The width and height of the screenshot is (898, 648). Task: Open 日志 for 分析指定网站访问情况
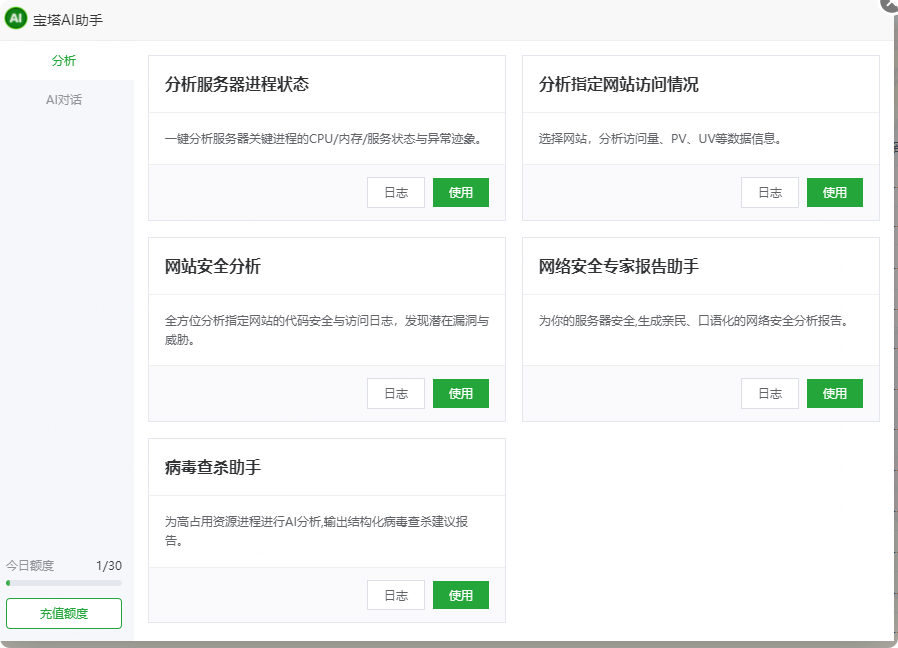pos(769,192)
